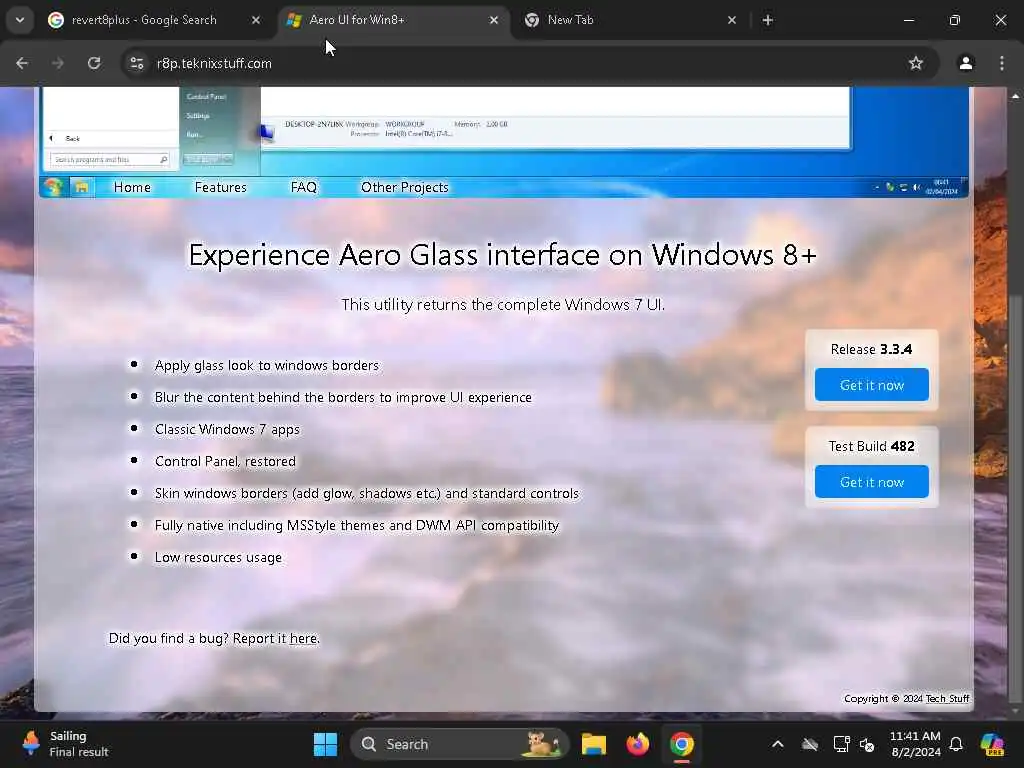
Task: Click the muted volume tray icon
Action: click(867, 744)
